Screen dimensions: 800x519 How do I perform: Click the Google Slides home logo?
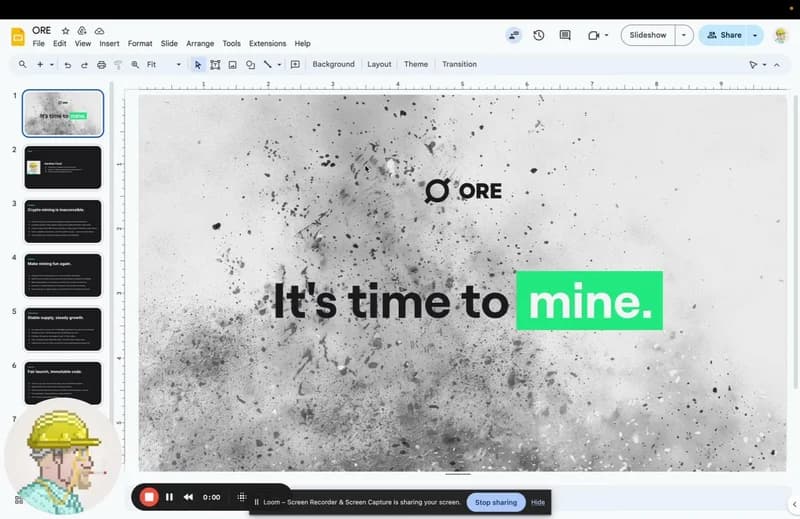click(x=17, y=36)
